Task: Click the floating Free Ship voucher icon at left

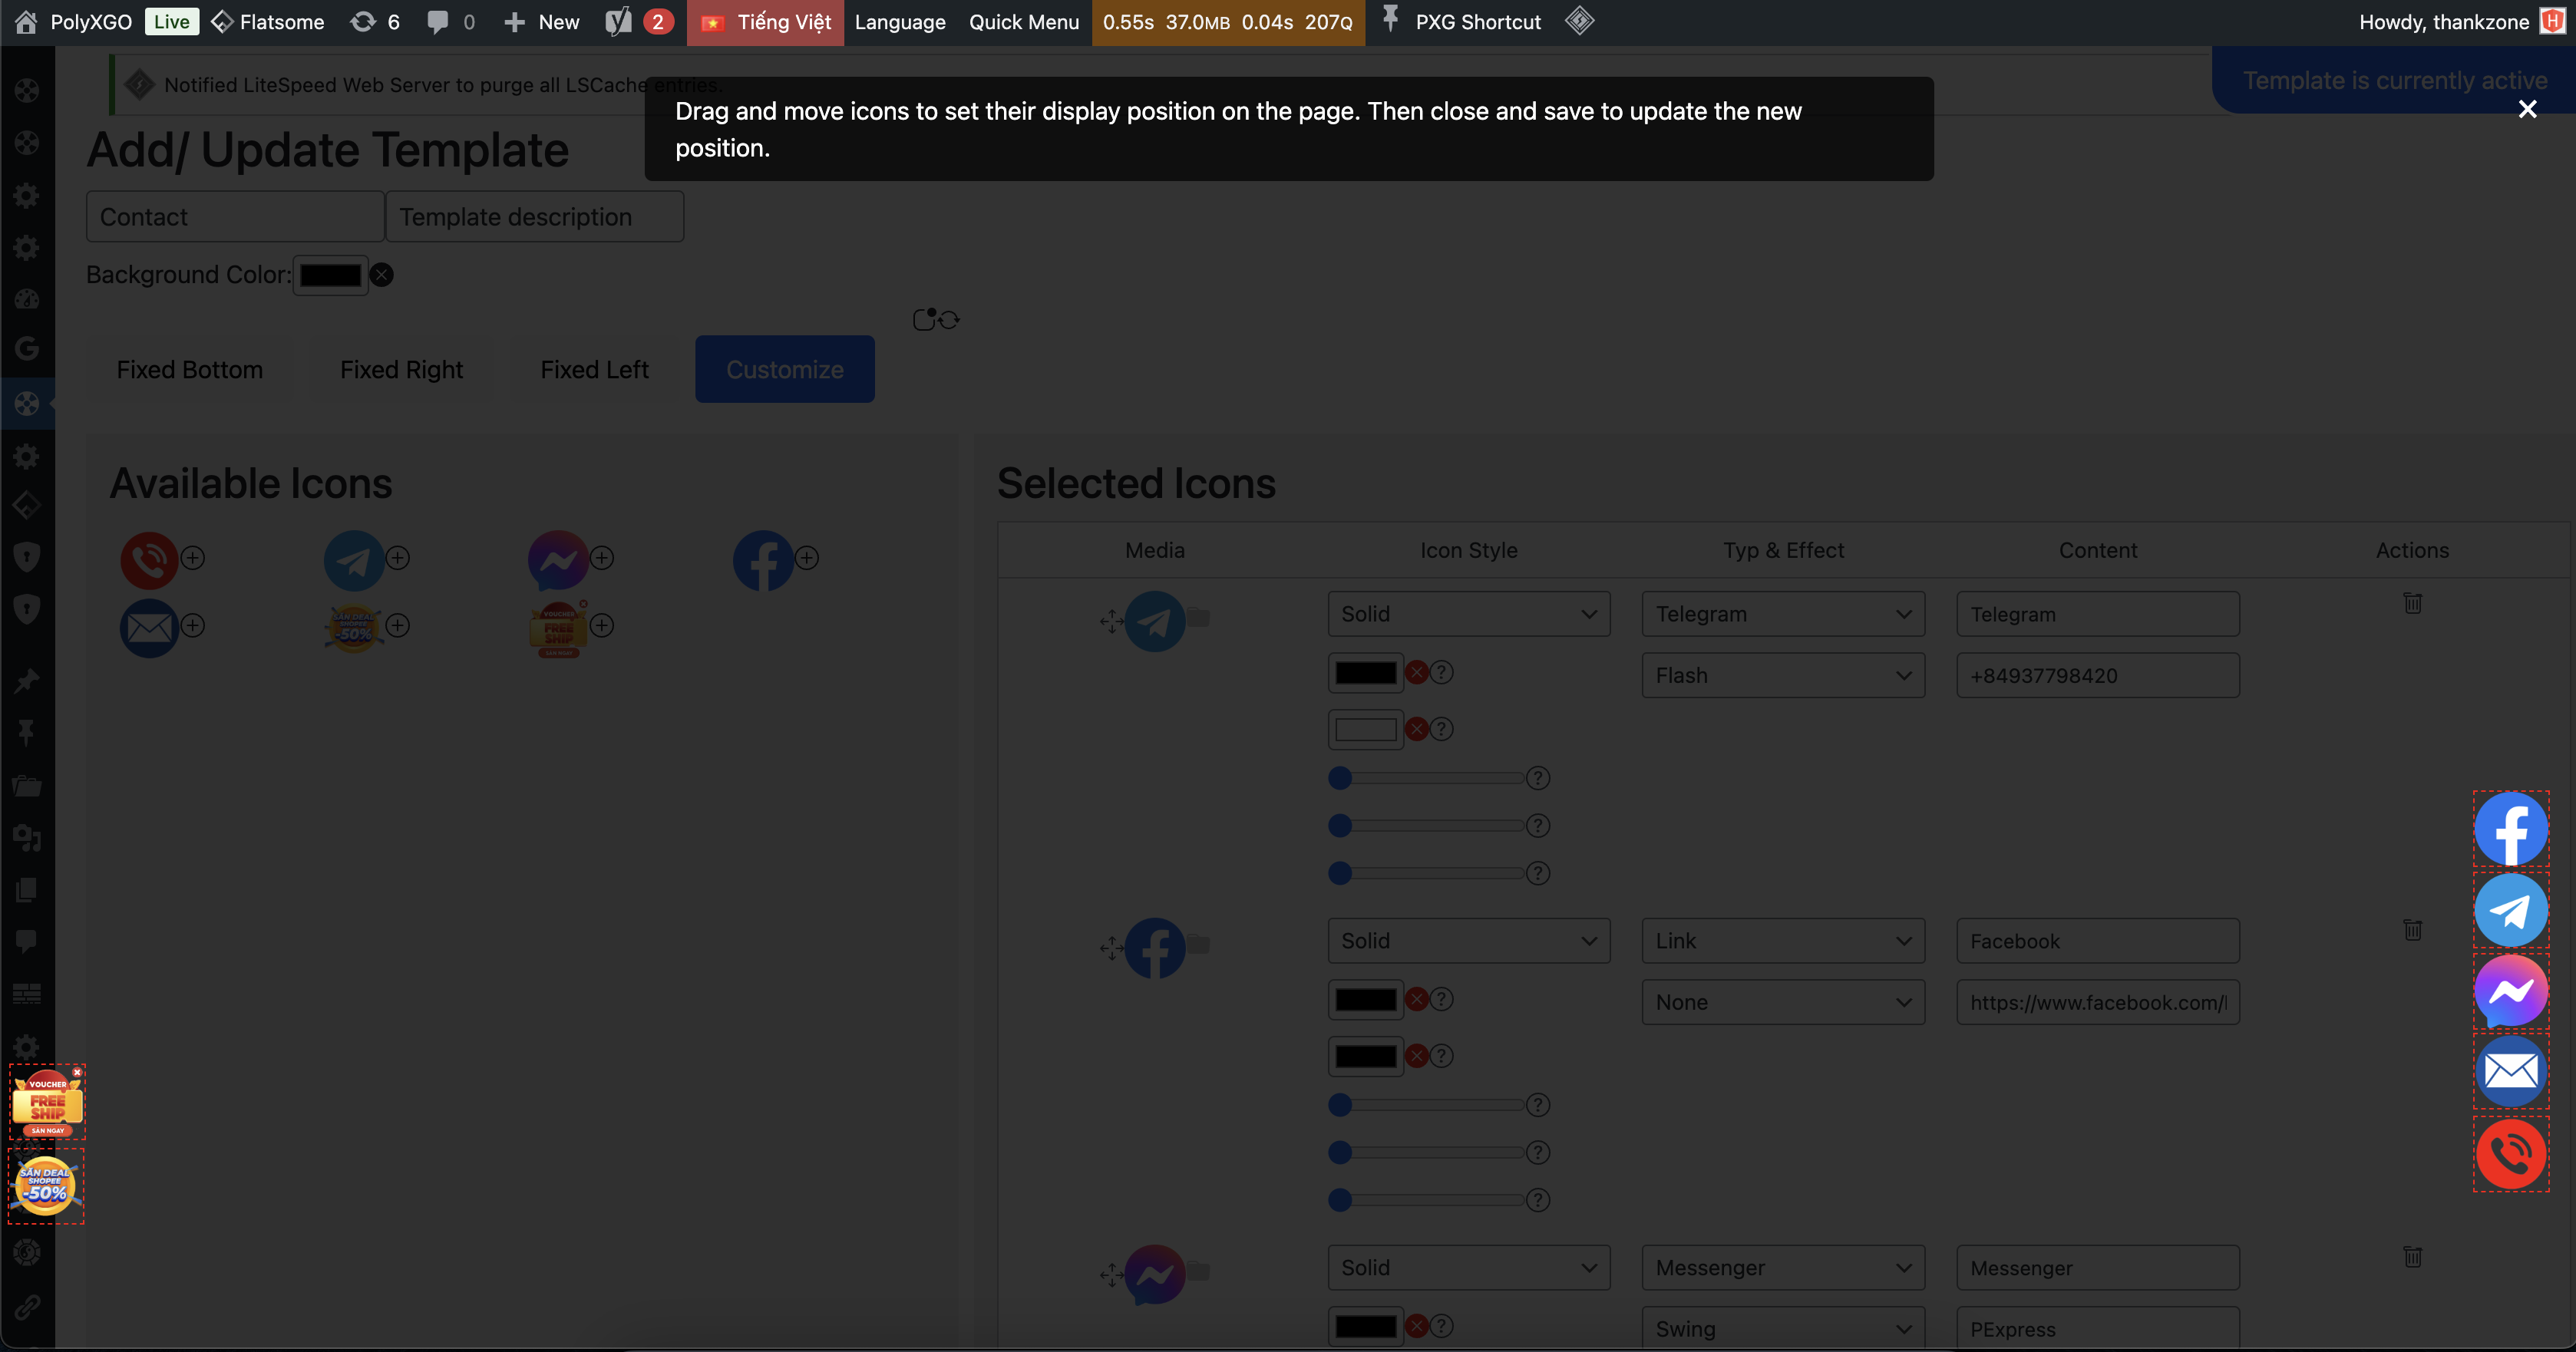Action: [x=47, y=1102]
